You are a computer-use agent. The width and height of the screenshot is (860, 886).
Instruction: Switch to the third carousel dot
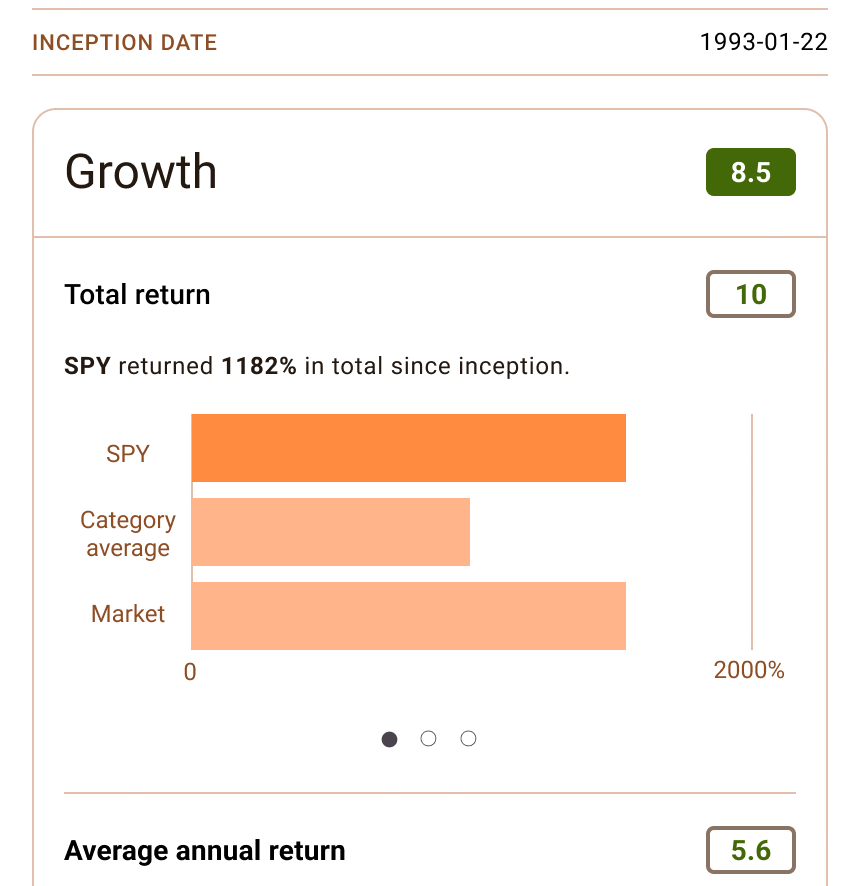468,739
